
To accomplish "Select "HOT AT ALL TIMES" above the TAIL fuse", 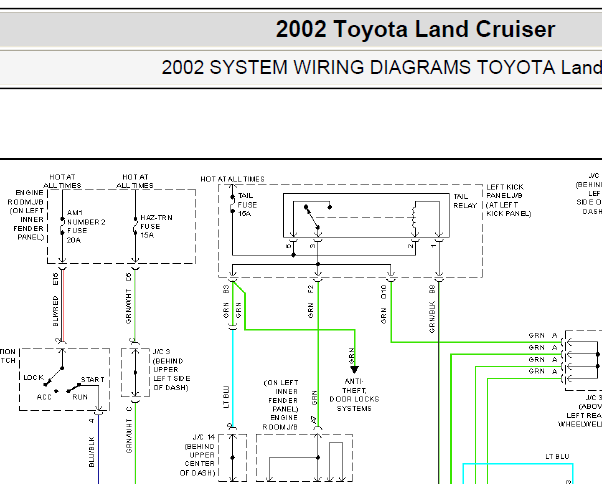I will click(232, 179).
